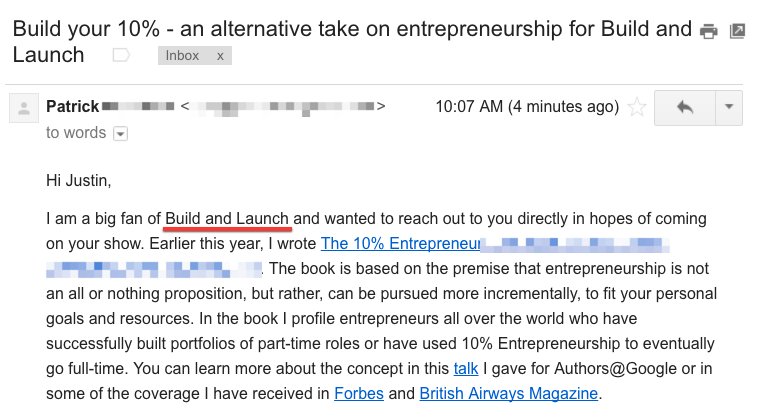Screen dimensions: 781x418
Task: Open the More options dropdown beside Reply
Action: (x=728, y=108)
